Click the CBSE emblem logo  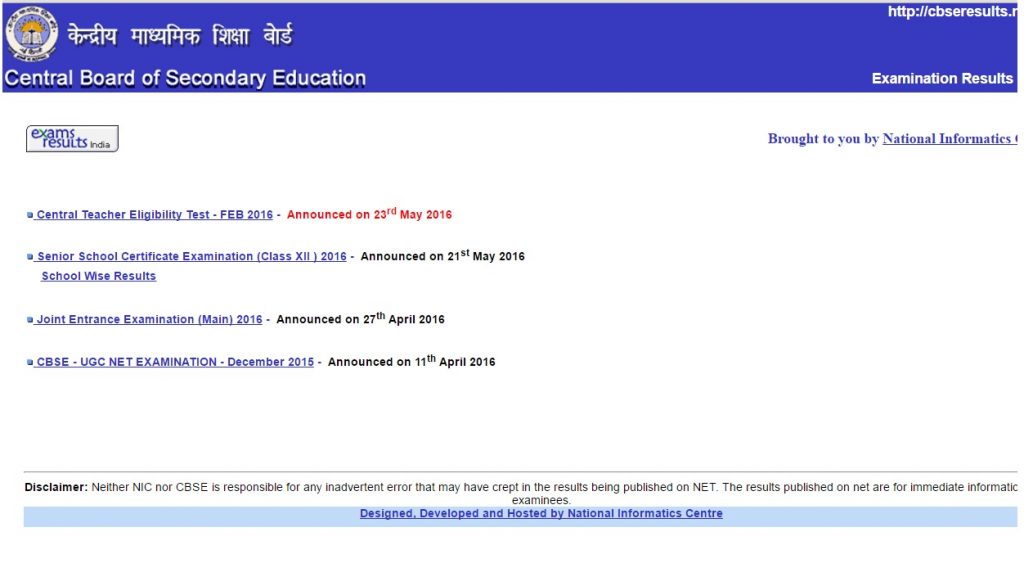pyautogui.click(x=31, y=35)
